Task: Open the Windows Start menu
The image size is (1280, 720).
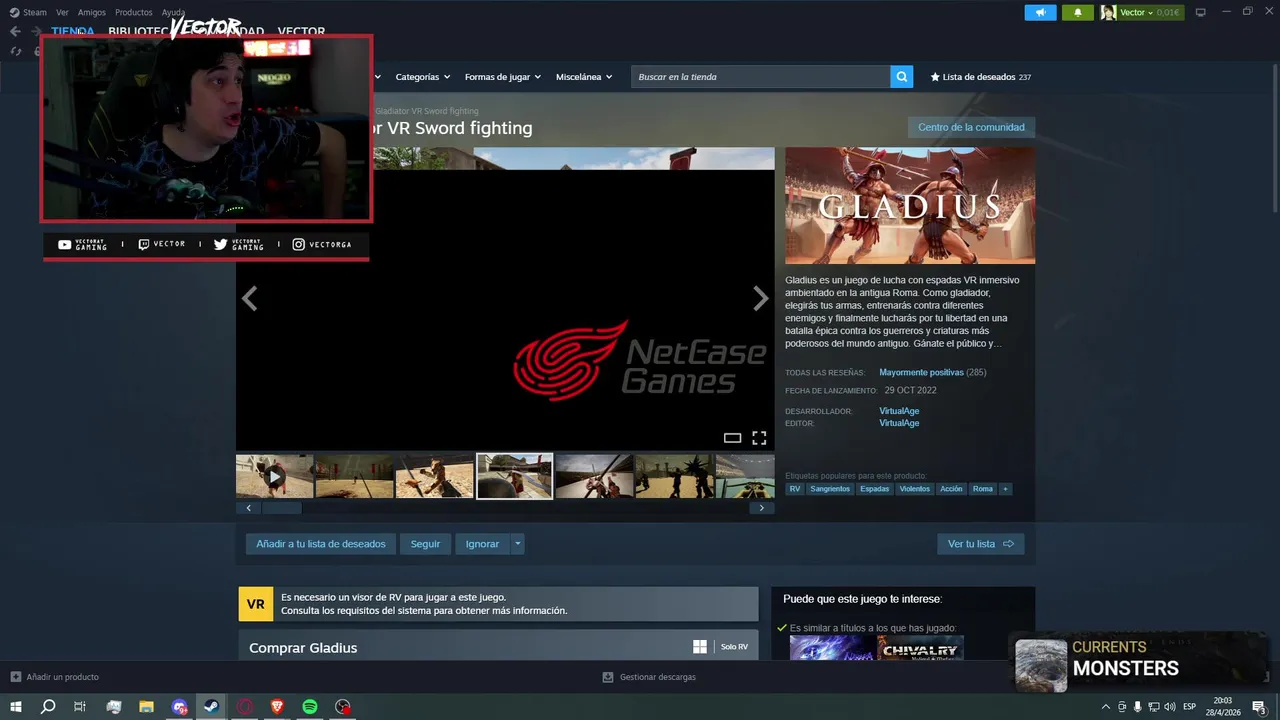Action: click(16, 707)
